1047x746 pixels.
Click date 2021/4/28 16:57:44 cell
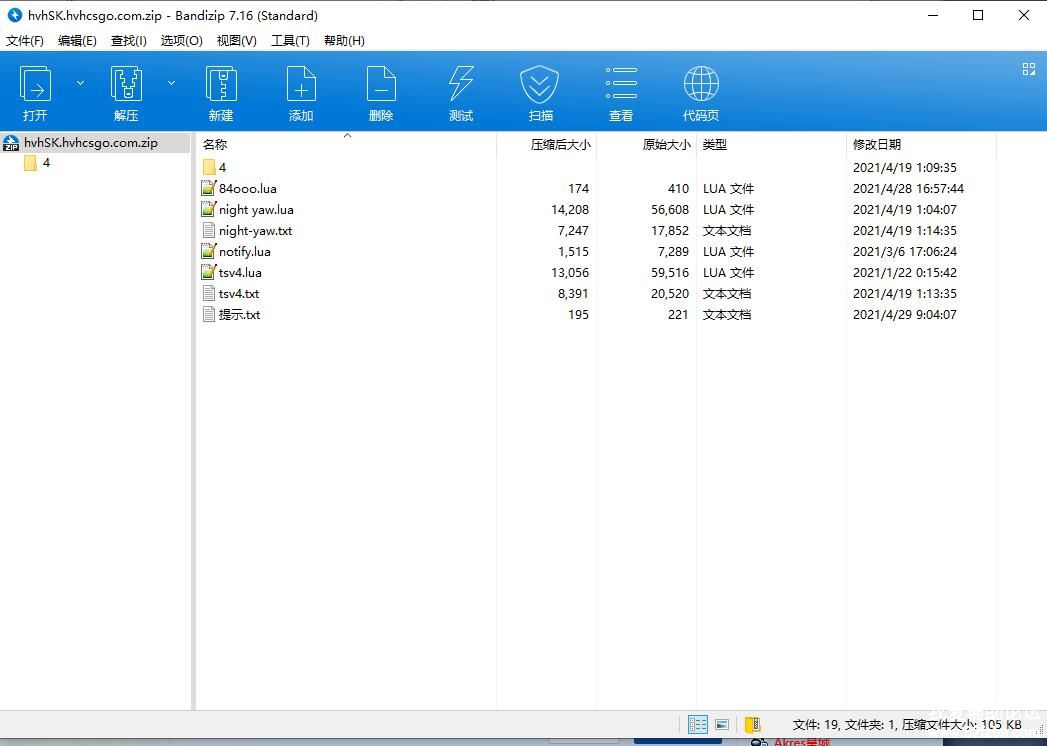pyautogui.click(x=908, y=188)
